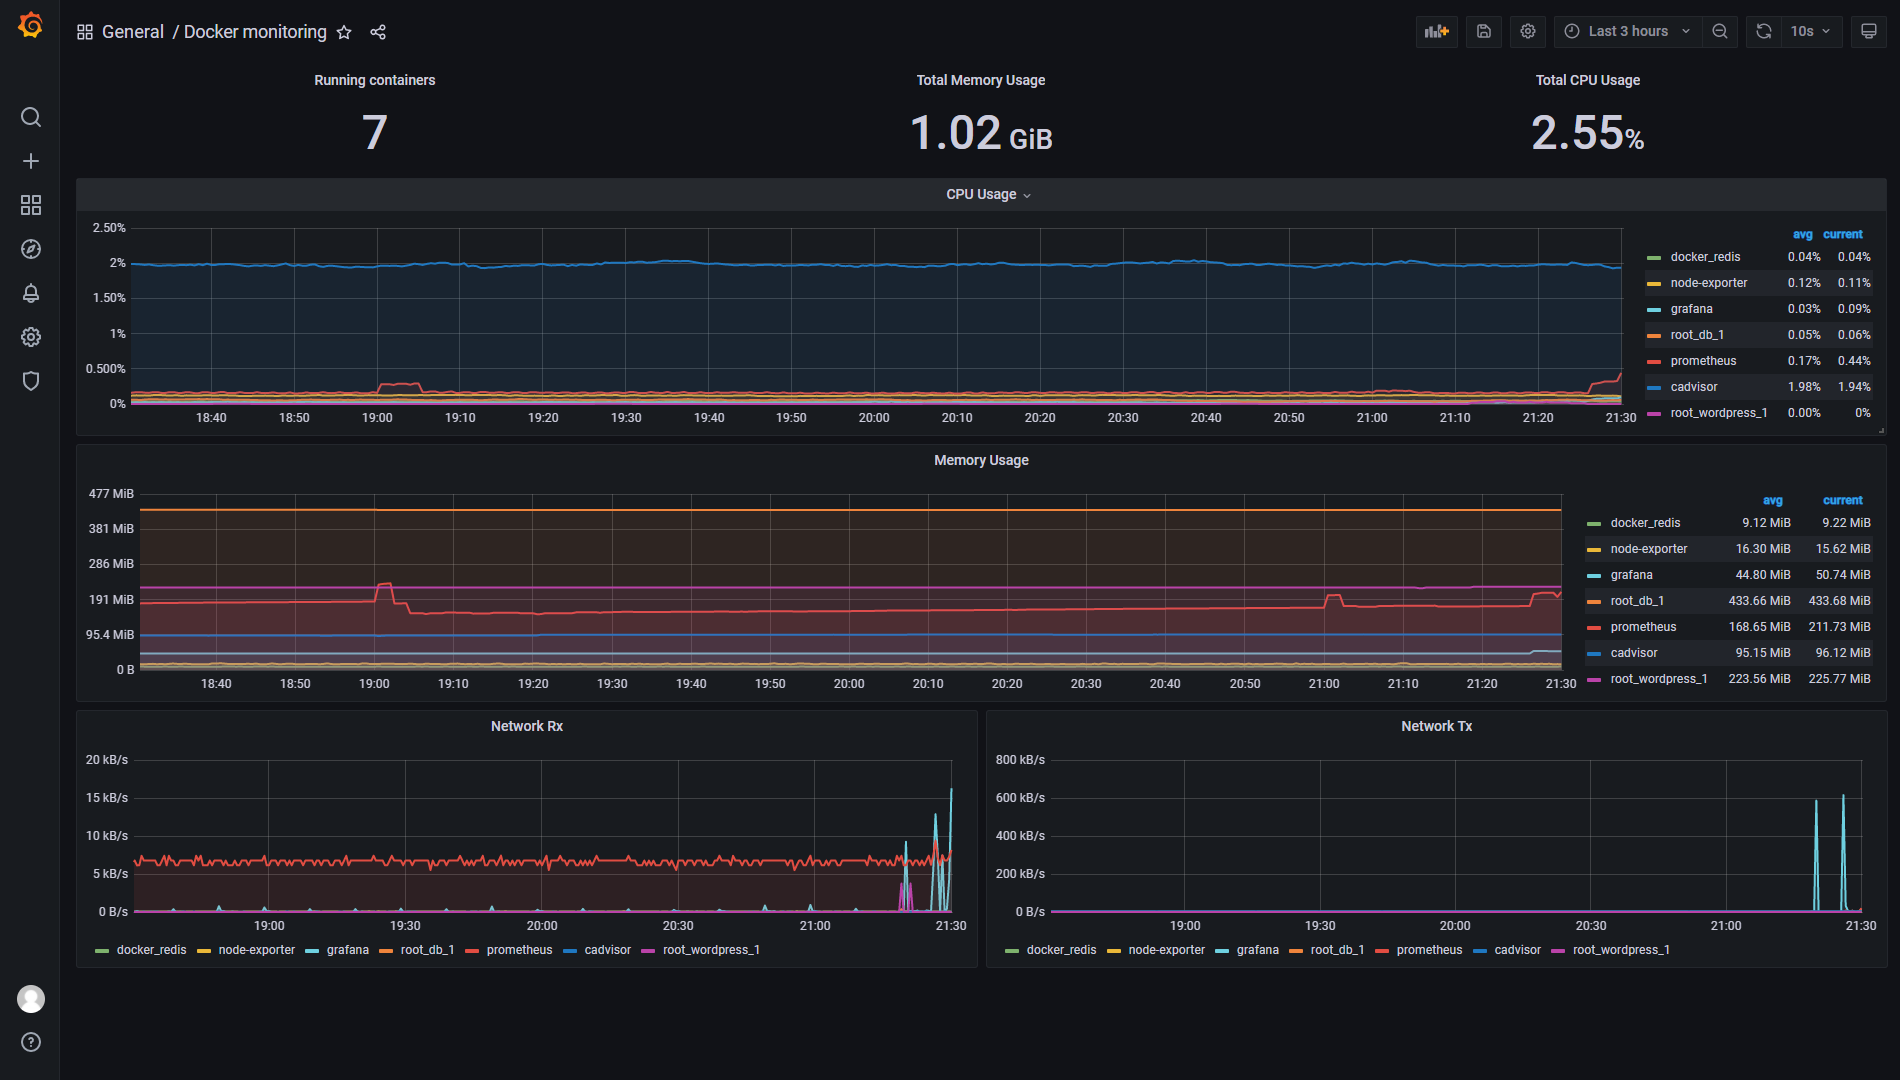Toggle grafana series in Network Tx legend

[x=1257, y=950]
